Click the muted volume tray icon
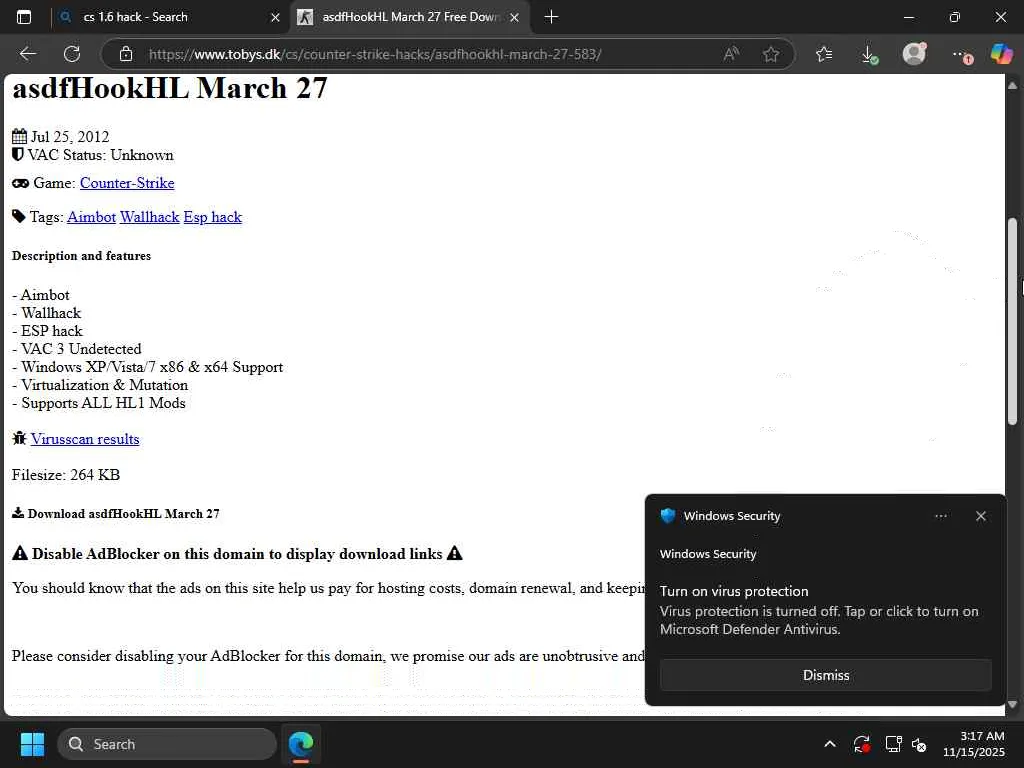The height and width of the screenshot is (768, 1024). (x=919, y=744)
